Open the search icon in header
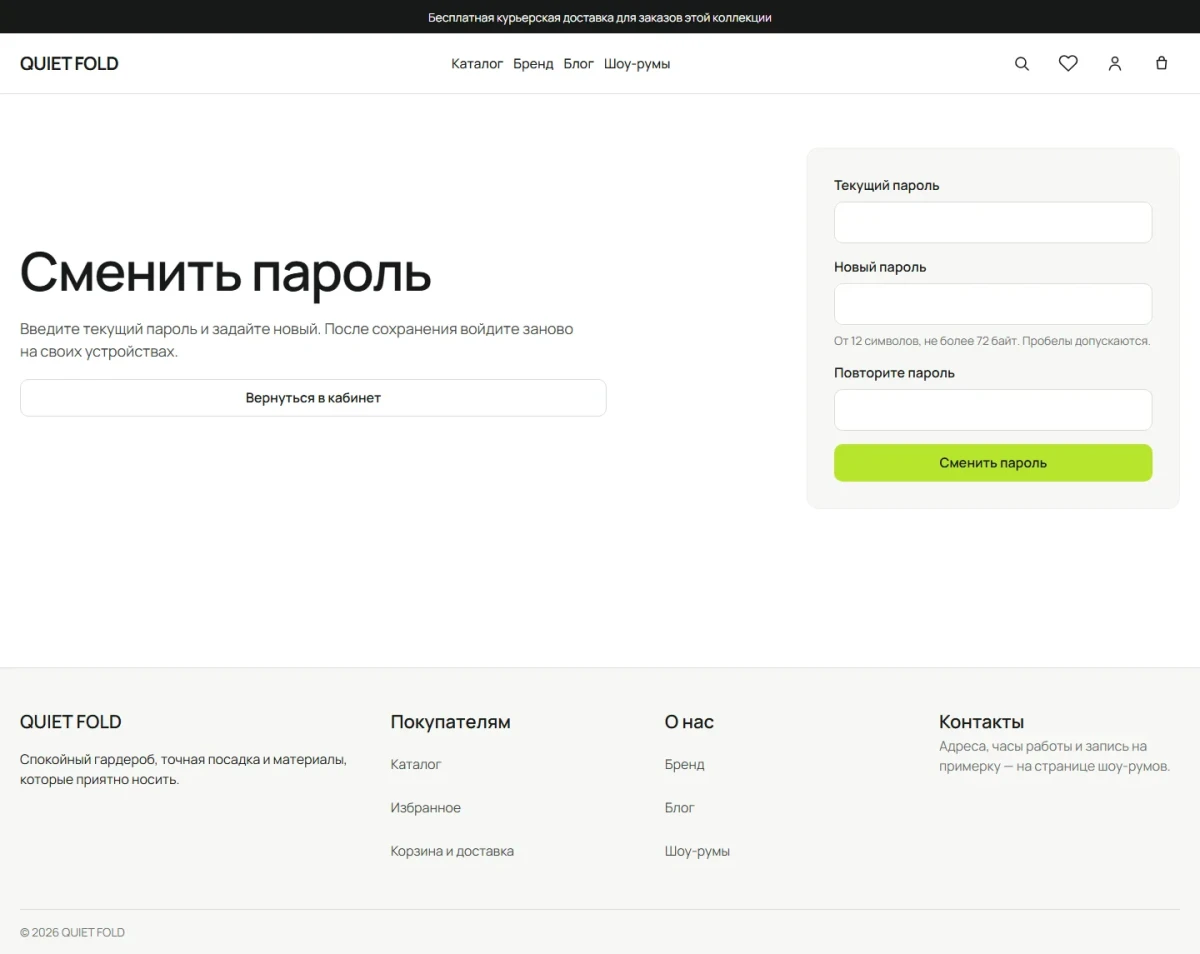Image resolution: width=1200 pixels, height=954 pixels. [x=1022, y=63]
